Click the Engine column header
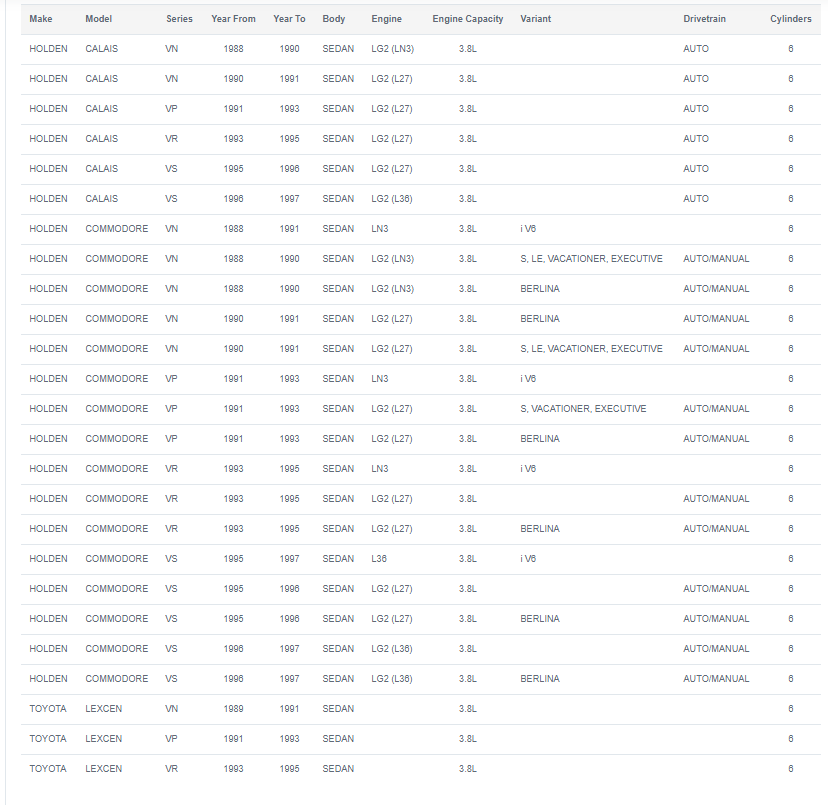The image size is (828, 805). point(387,18)
